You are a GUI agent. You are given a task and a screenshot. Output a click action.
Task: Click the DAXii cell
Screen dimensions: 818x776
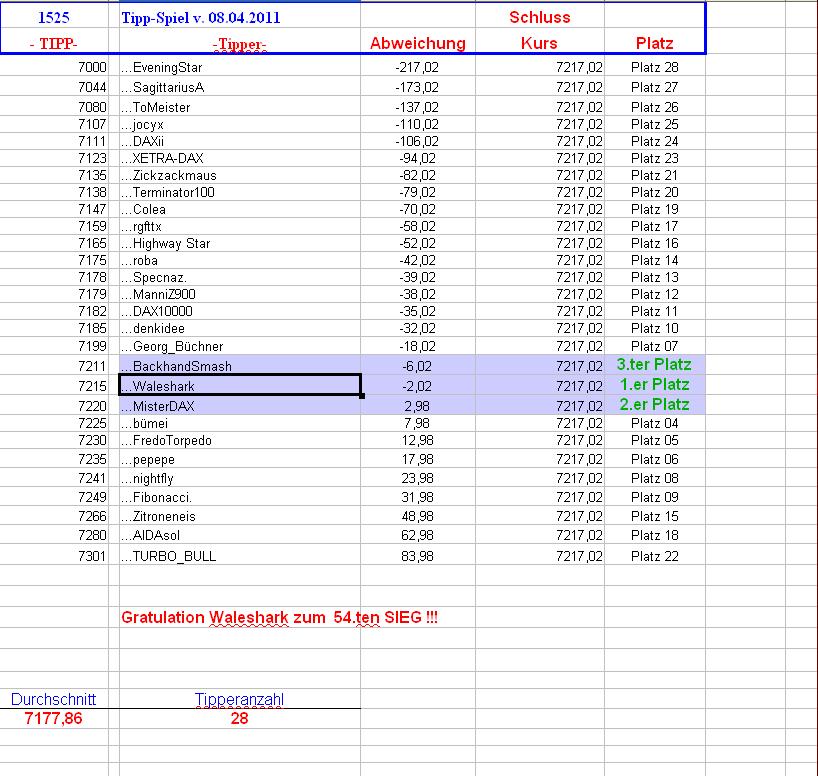[239, 141]
